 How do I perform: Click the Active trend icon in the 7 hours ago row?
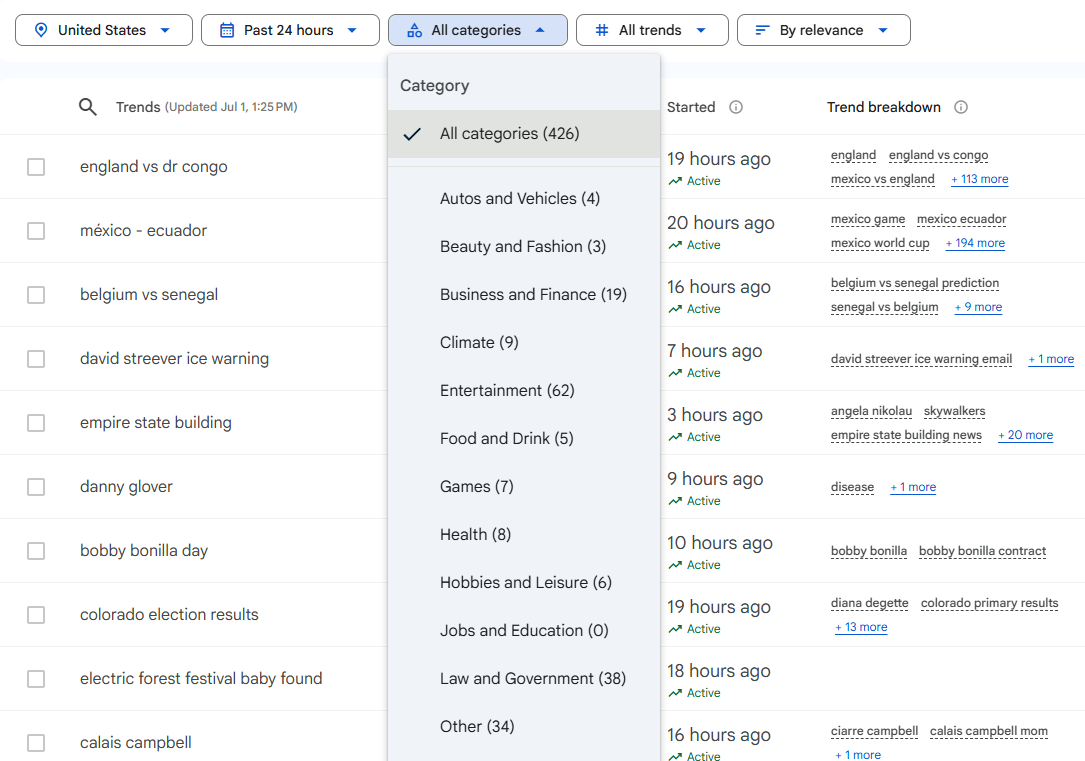(675, 373)
